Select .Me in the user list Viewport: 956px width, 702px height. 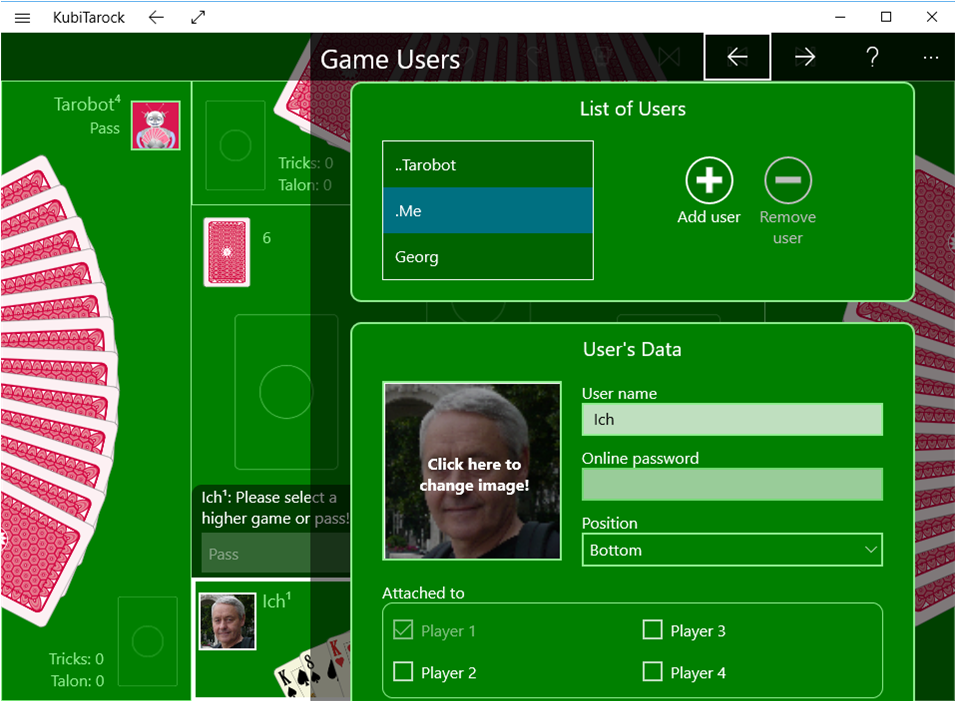tap(487, 211)
